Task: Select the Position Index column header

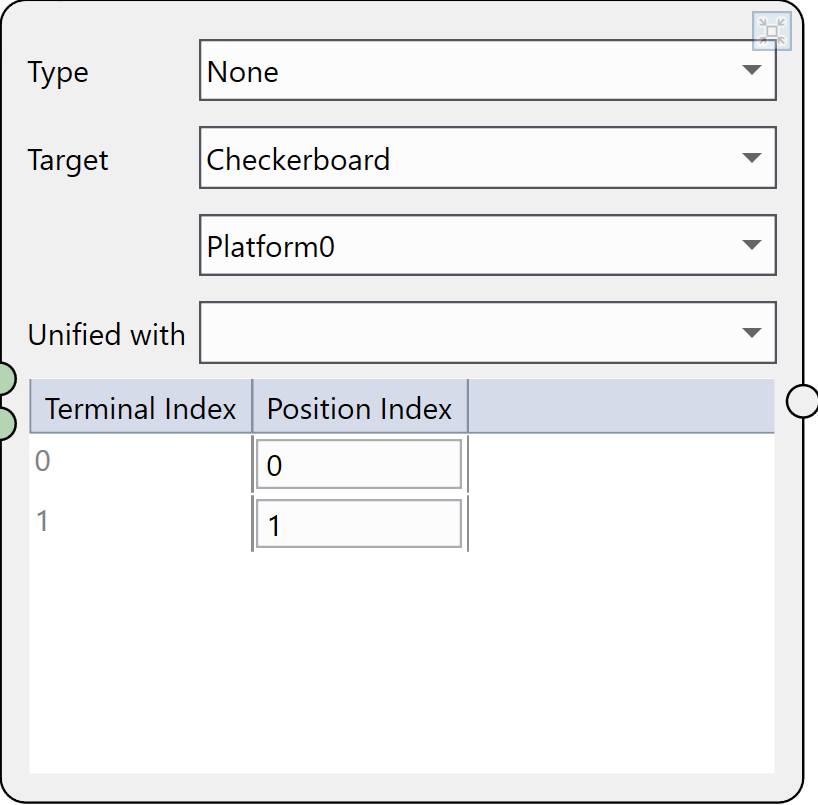Action: (359, 408)
